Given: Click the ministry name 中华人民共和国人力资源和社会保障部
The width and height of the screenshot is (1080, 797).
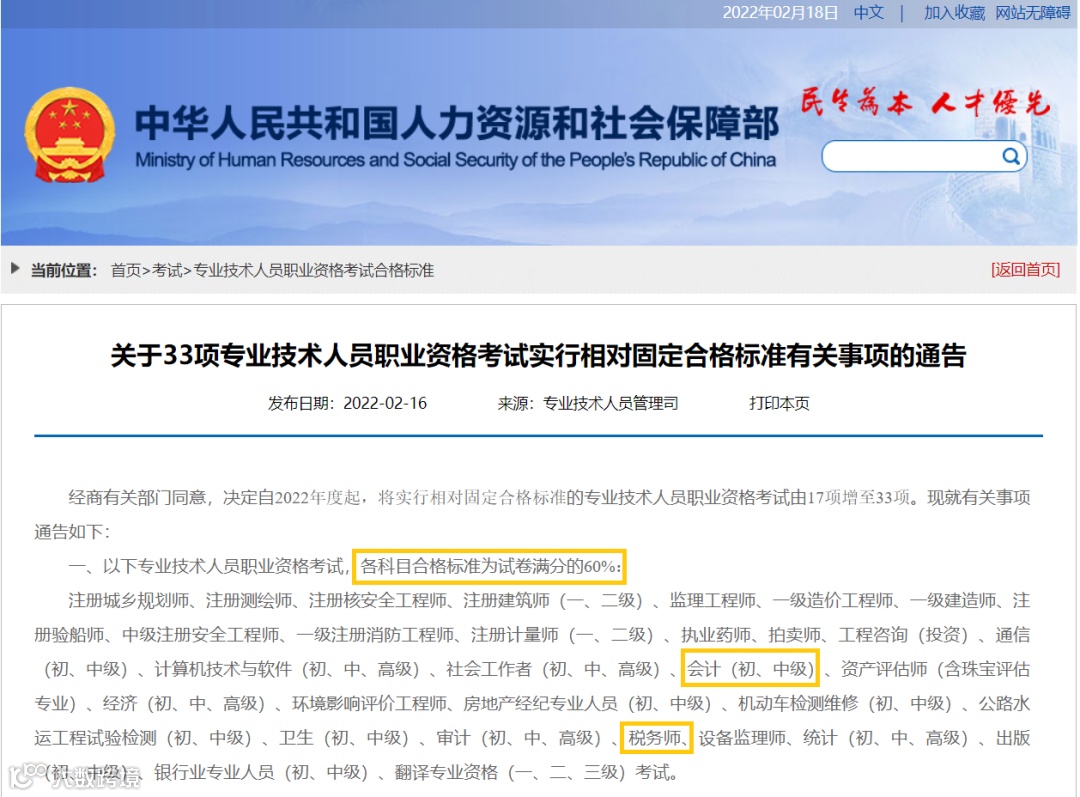Looking at the screenshot, I should click(456, 123).
